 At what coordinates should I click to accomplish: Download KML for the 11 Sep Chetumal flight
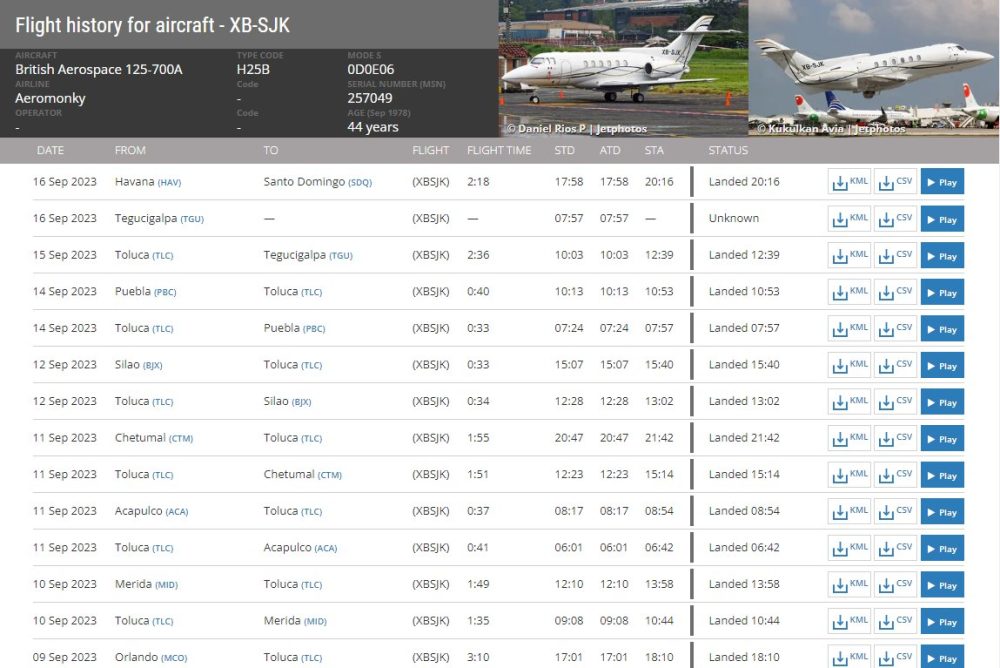pyautogui.click(x=849, y=438)
